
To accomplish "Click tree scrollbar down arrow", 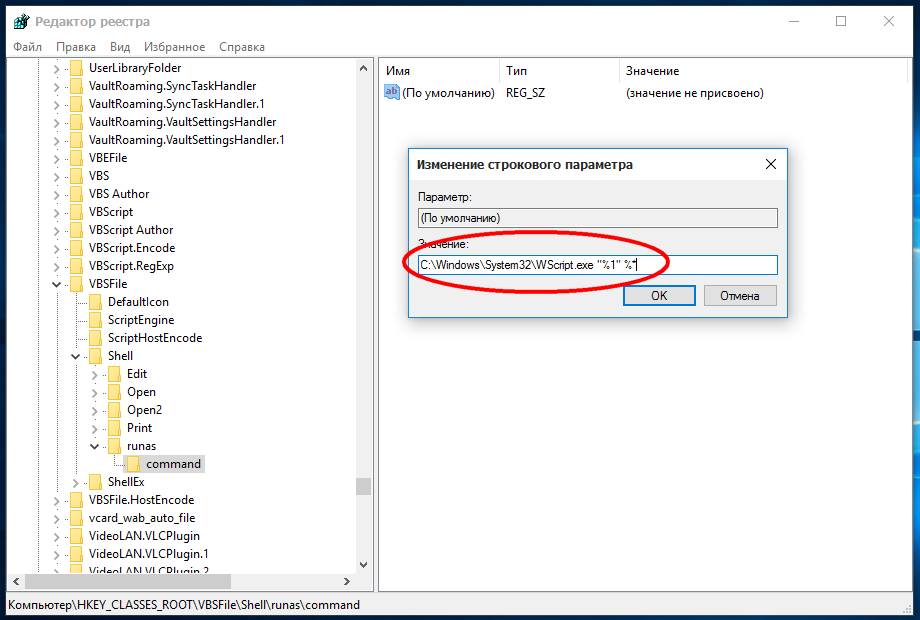I will click(363, 565).
